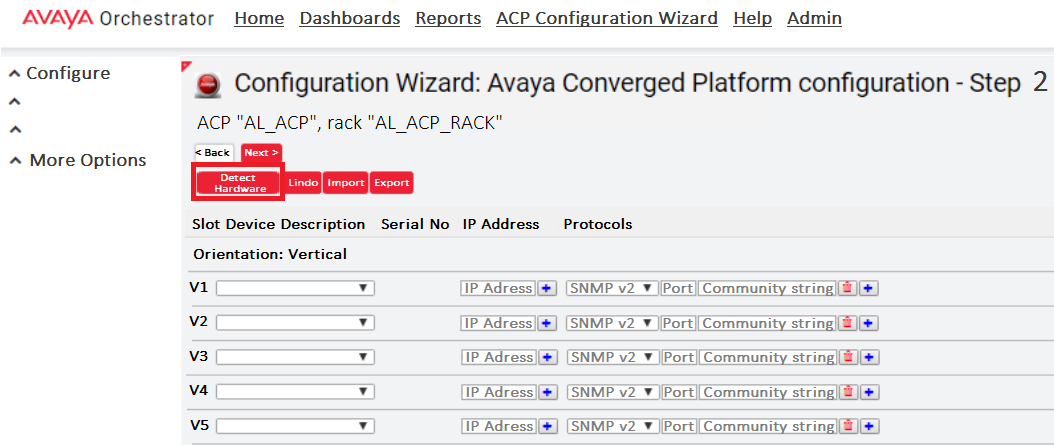Viewport: 1054px width, 445px height.
Task: Add IP address for slot V1
Action: [546, 288]
